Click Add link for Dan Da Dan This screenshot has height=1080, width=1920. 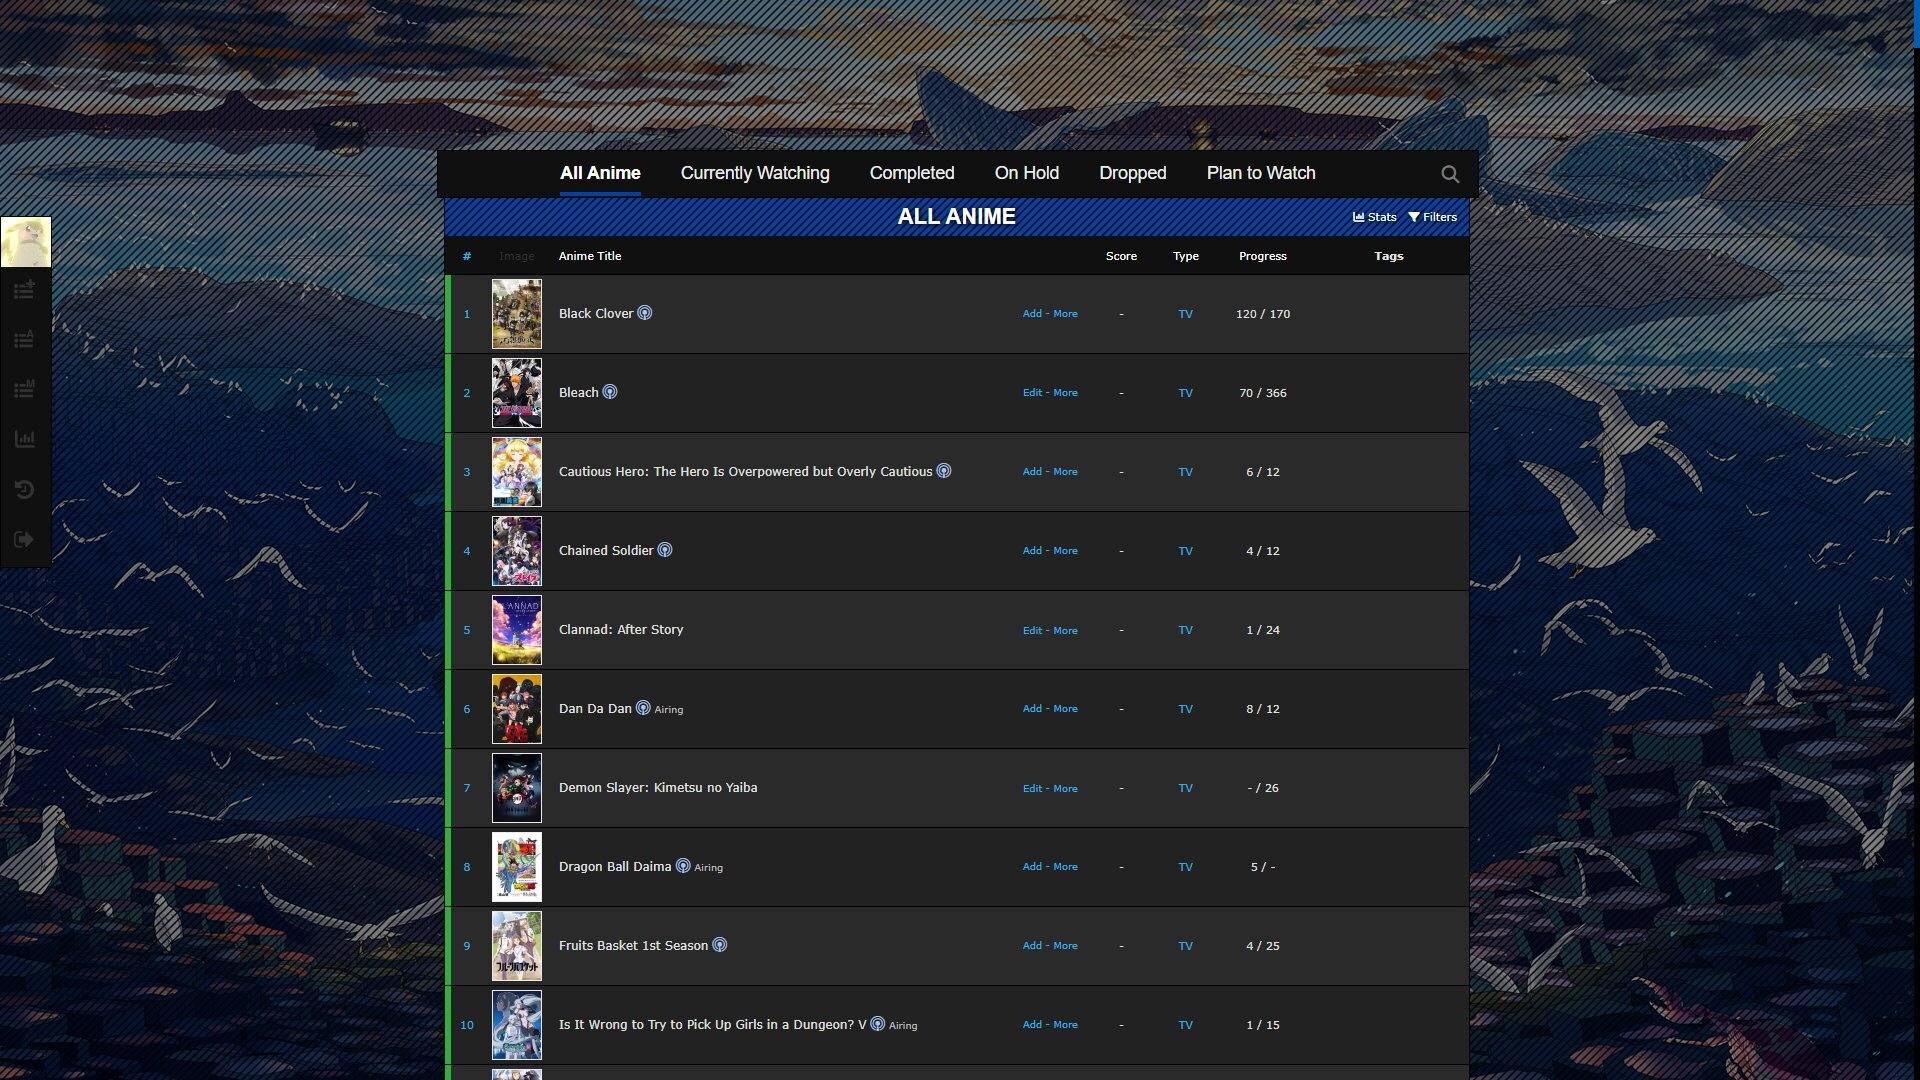click(x=1032, y=709)
